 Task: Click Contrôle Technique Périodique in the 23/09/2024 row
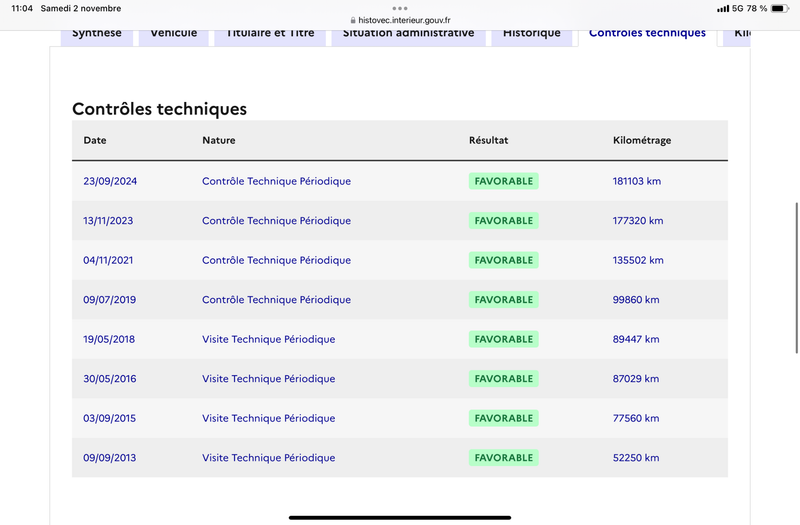tap(277, 181)
